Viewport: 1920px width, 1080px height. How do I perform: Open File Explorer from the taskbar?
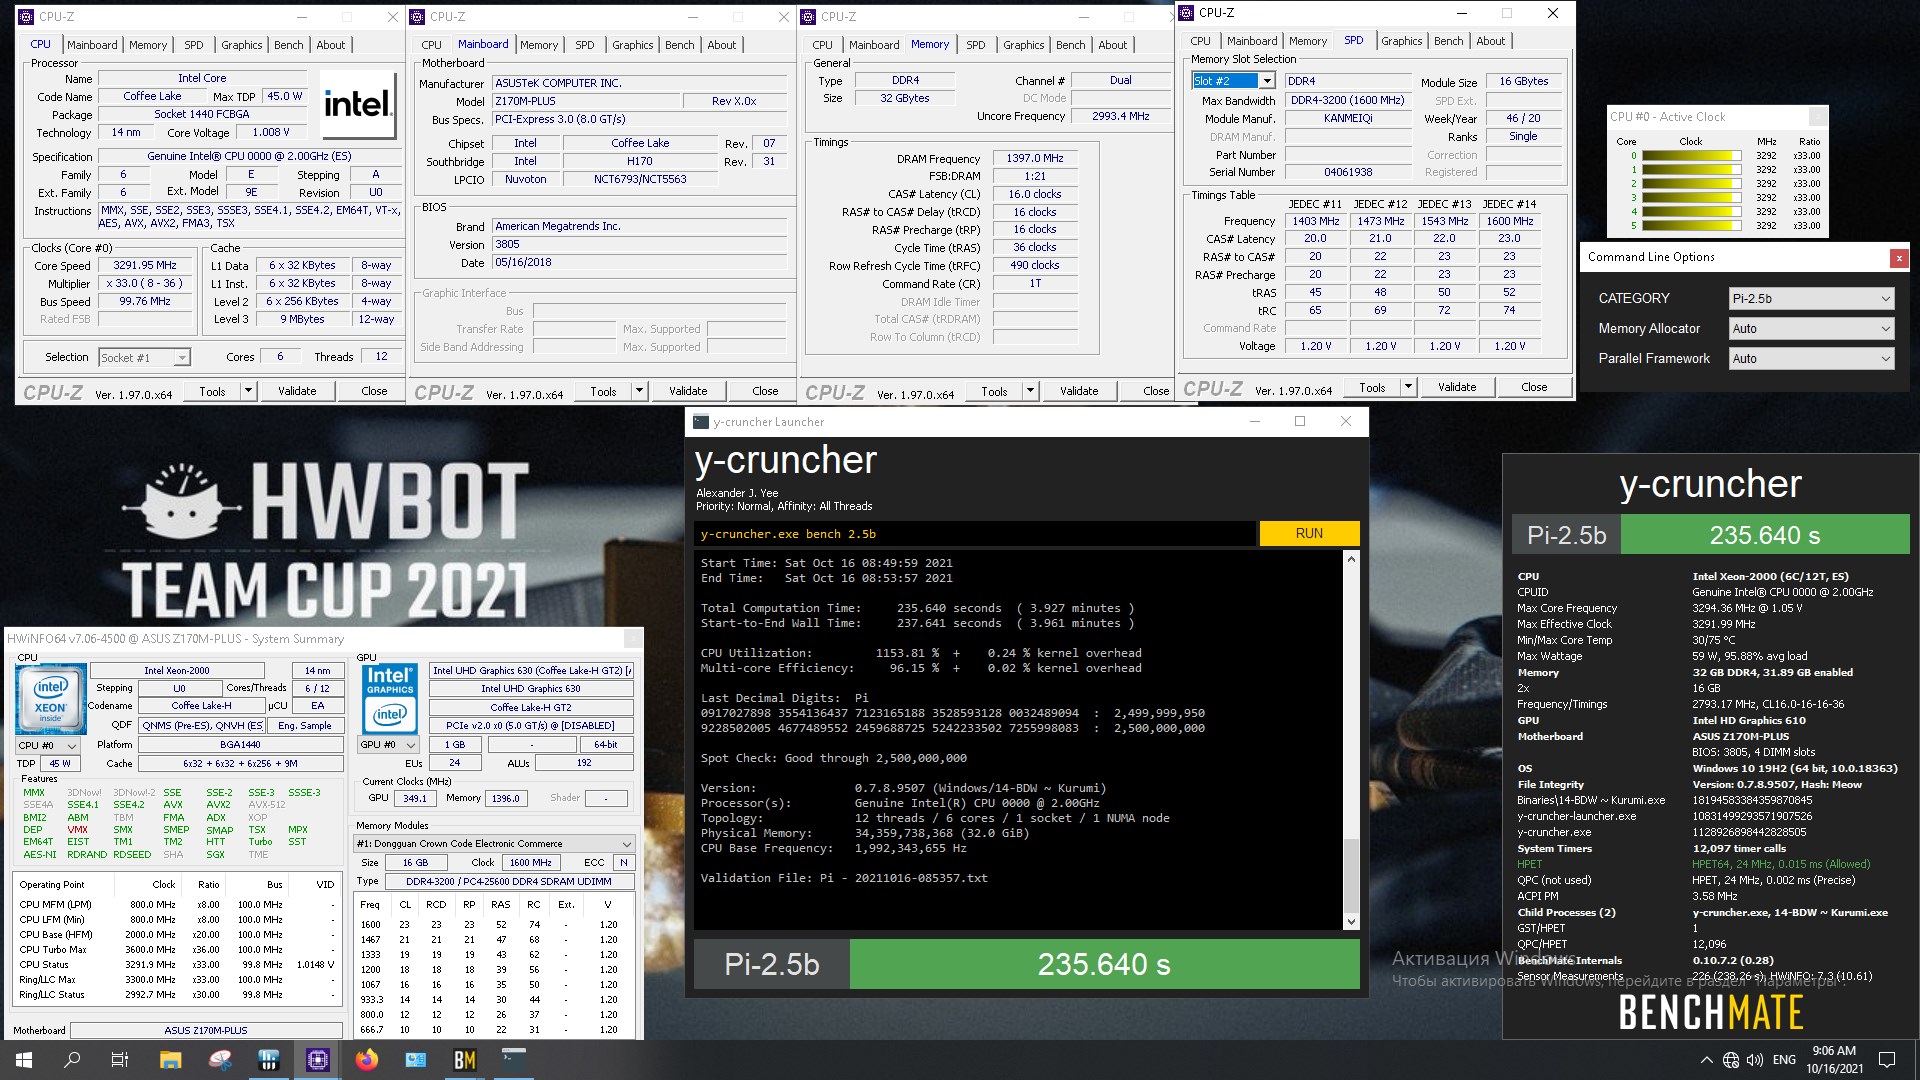170,1060
